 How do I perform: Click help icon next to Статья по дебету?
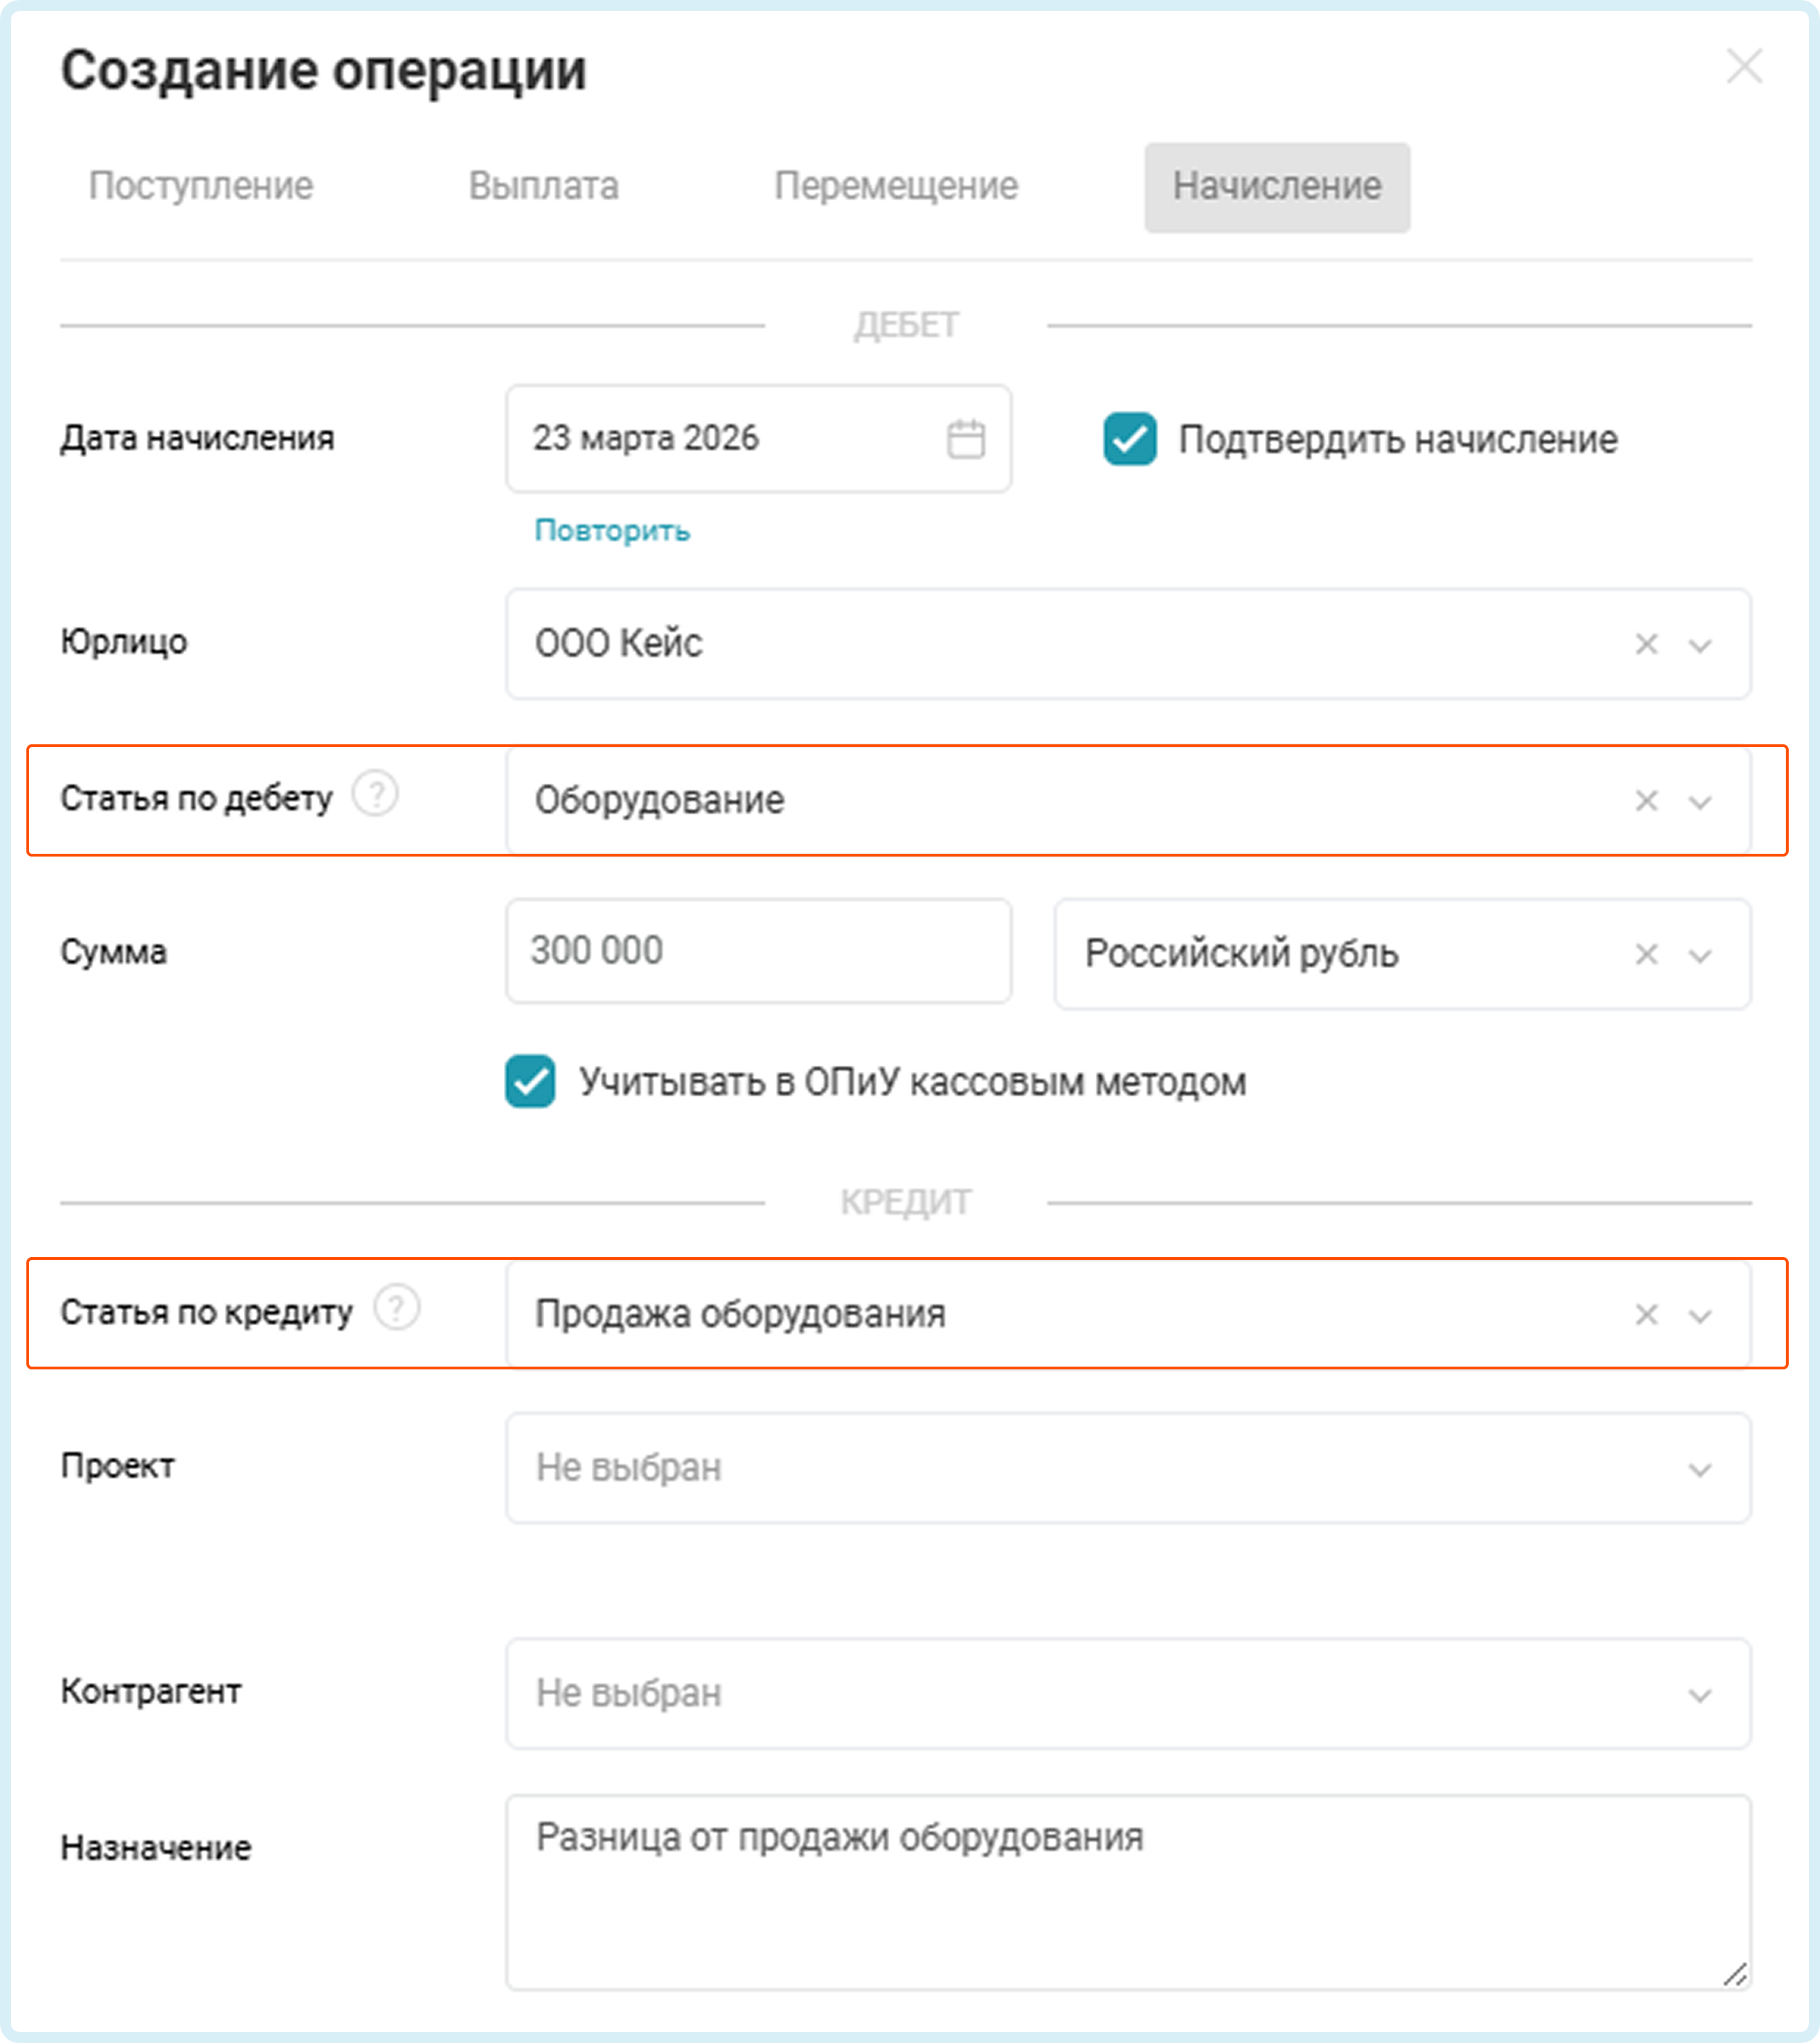tap(377, 795)
